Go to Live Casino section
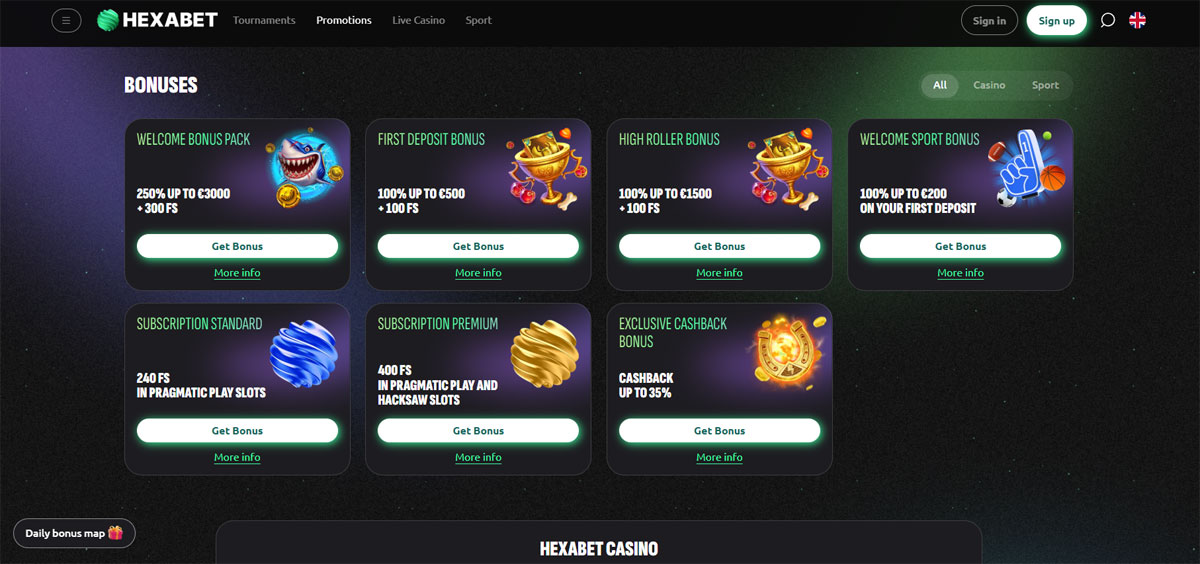The width and height of the screenshot is (1200, 564). coord(418,20)
